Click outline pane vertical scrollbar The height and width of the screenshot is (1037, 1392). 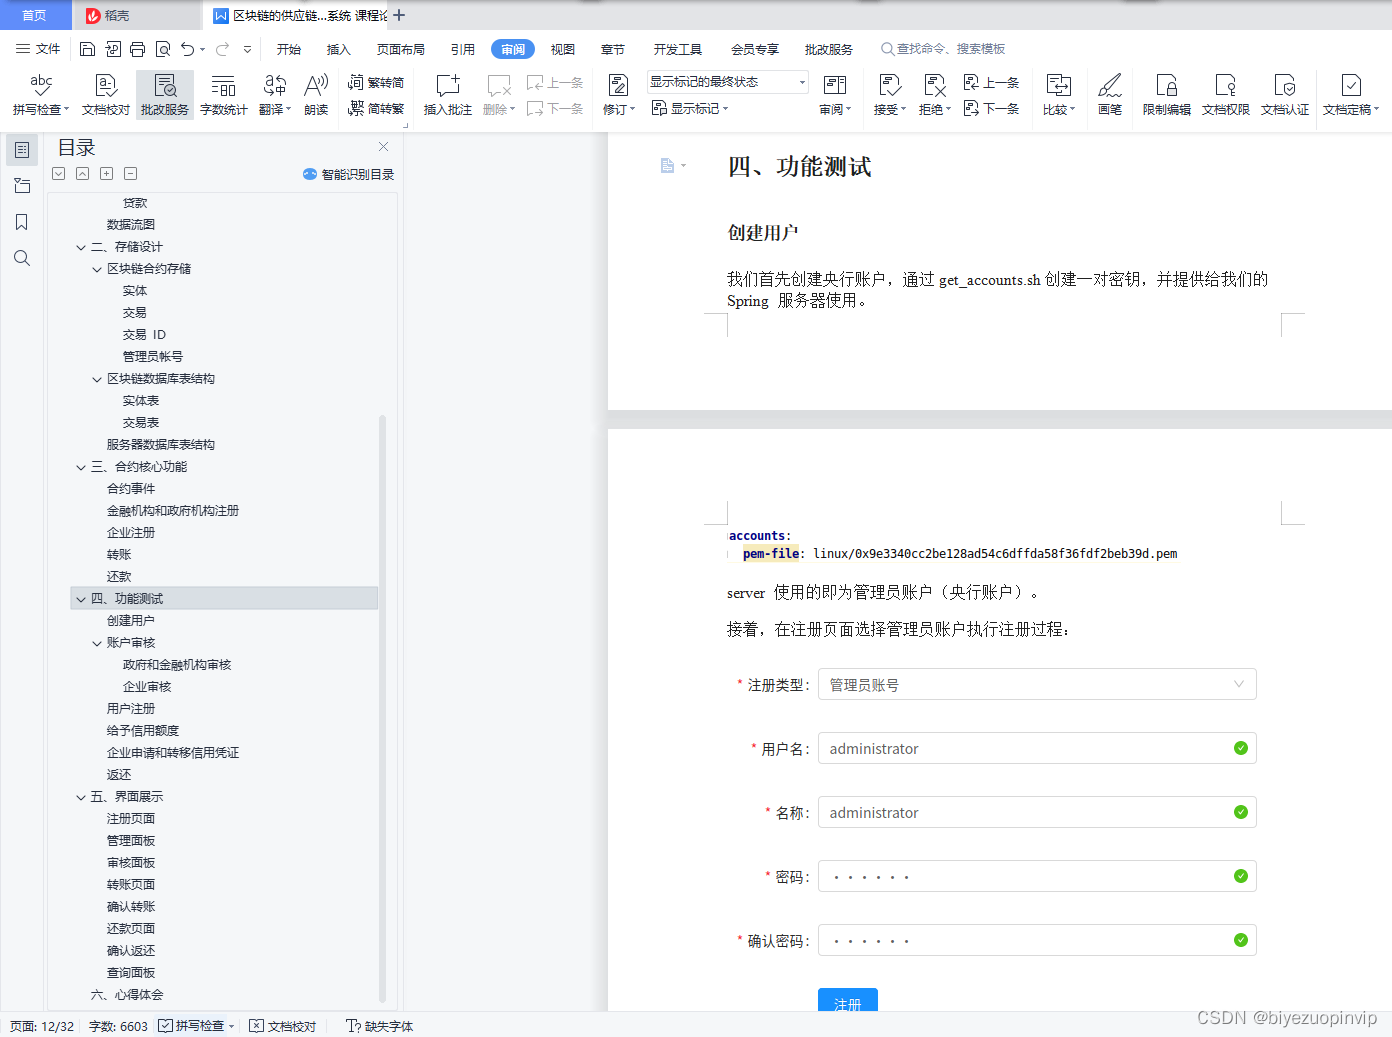(x=383, y=708)
